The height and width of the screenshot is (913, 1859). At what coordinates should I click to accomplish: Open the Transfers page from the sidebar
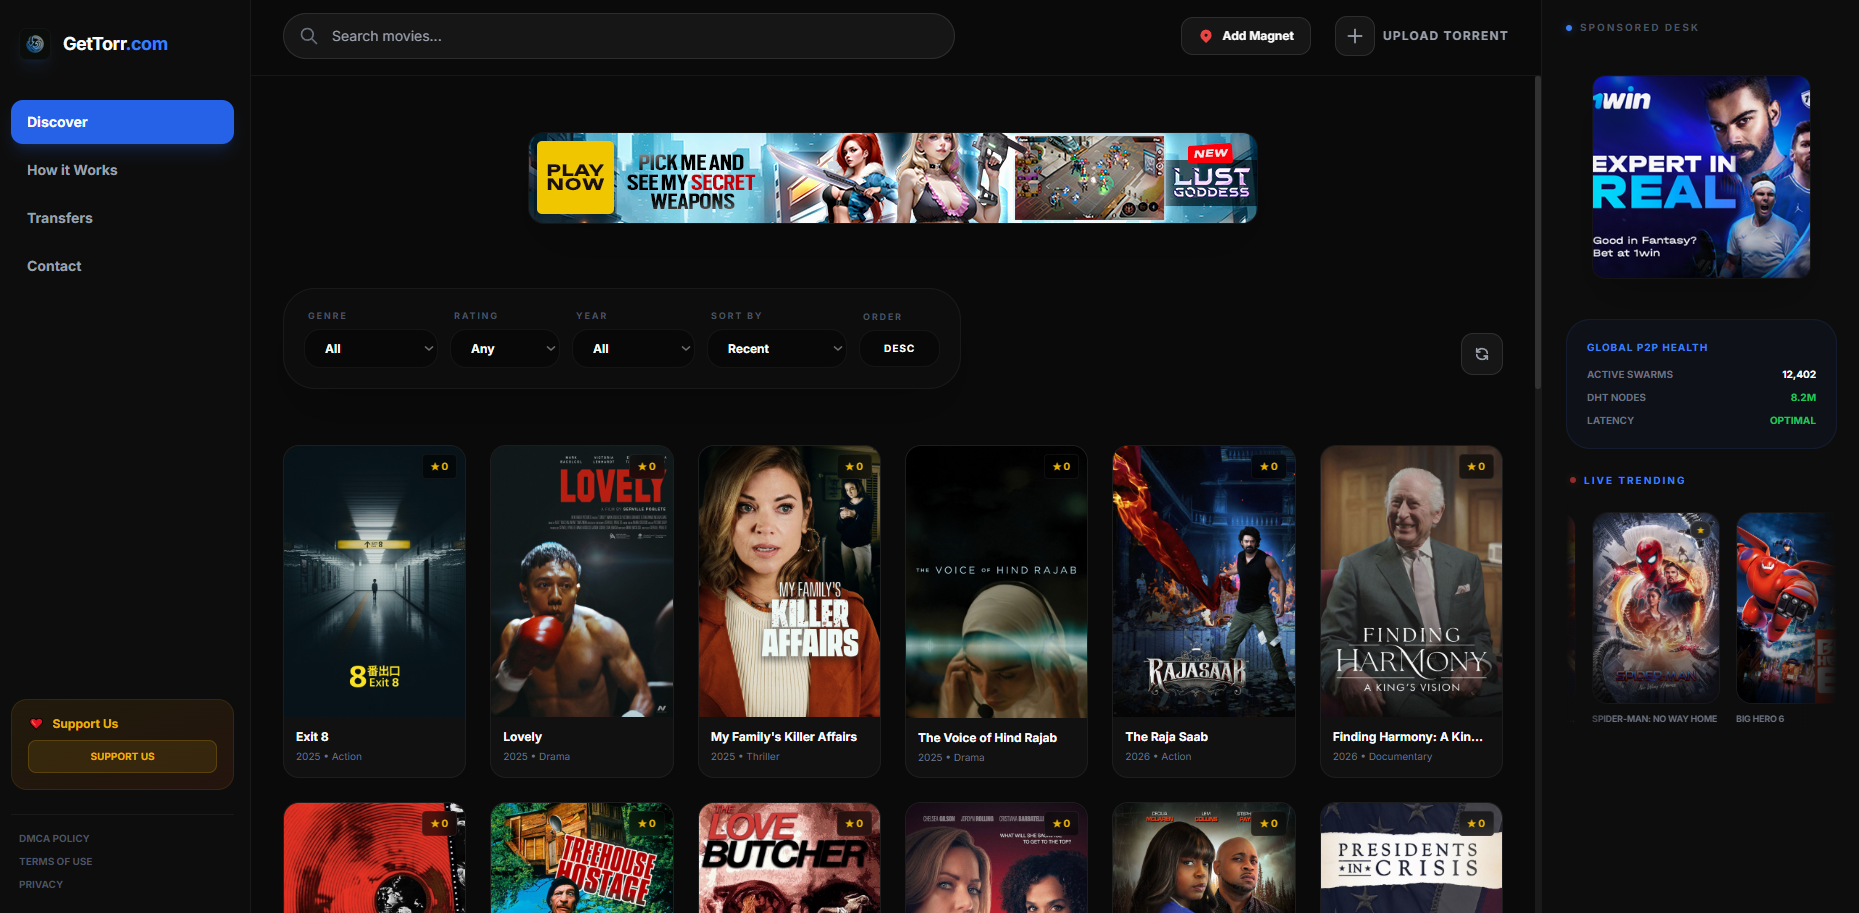60,217
